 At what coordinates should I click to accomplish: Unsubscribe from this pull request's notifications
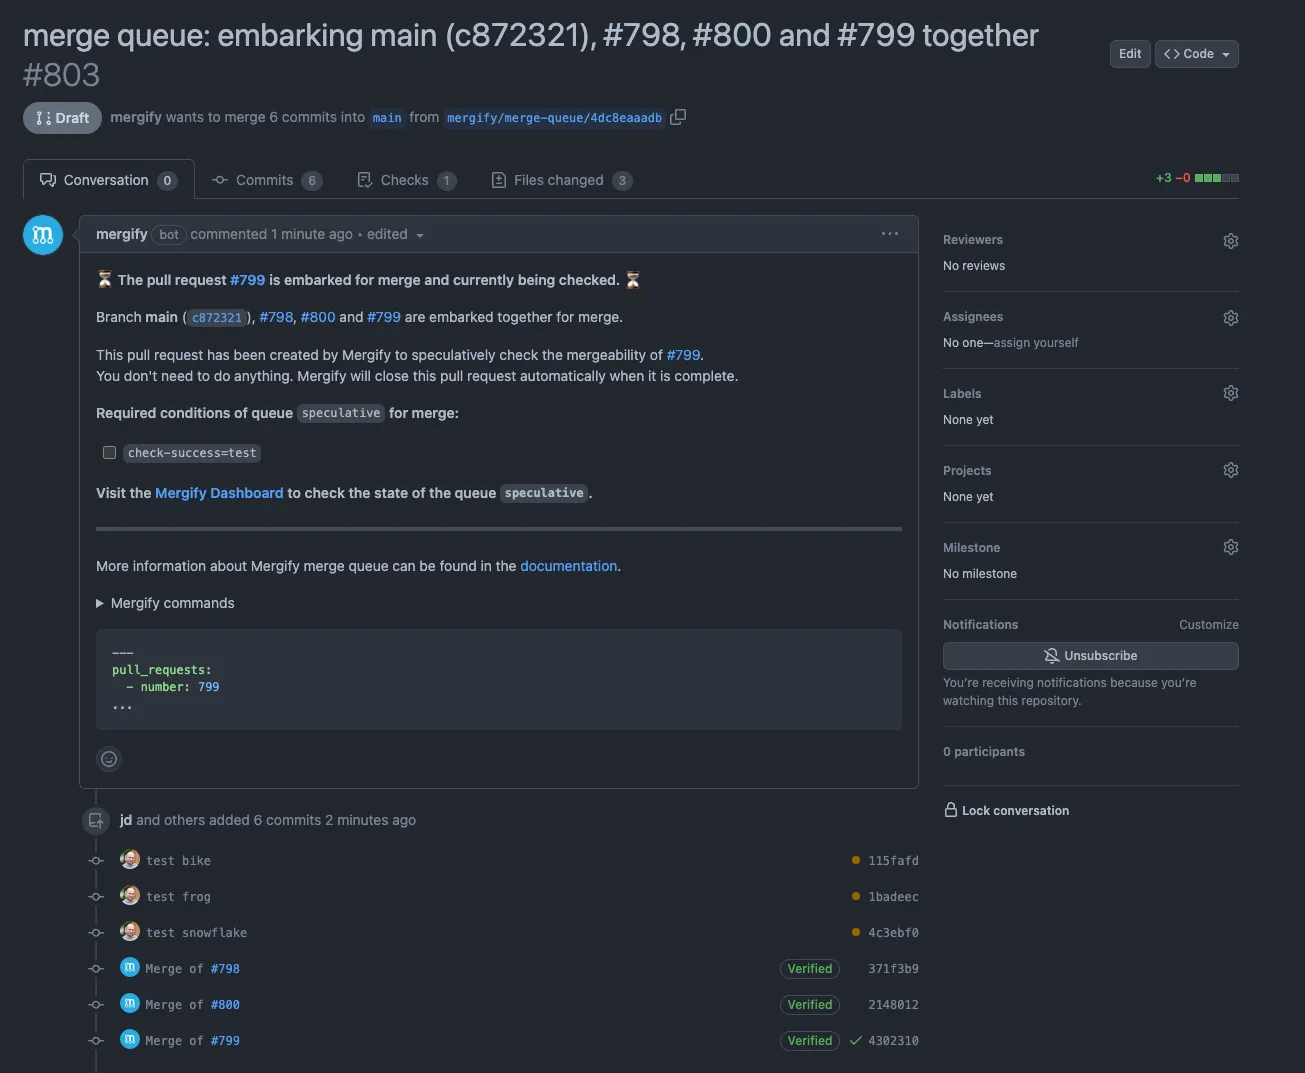(1090, 655)
